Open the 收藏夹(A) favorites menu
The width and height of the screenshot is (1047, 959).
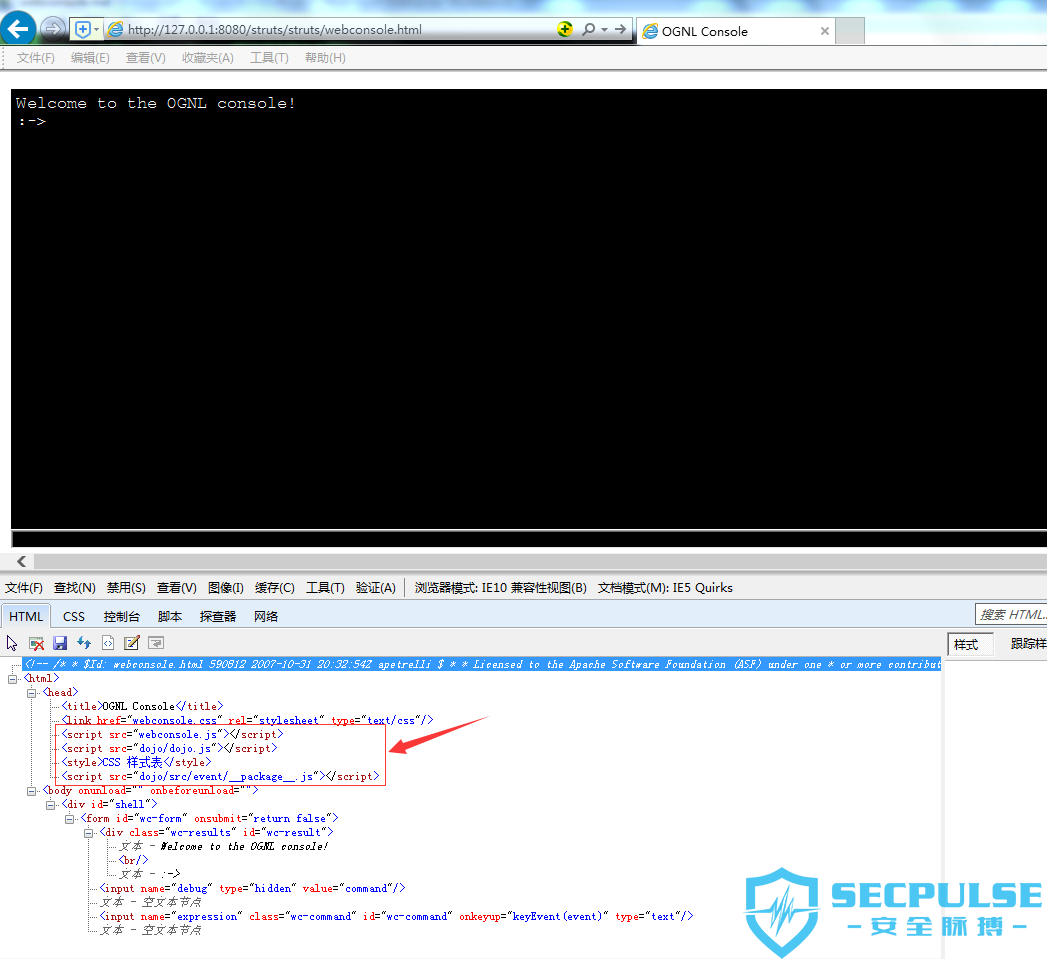(208, 58)
